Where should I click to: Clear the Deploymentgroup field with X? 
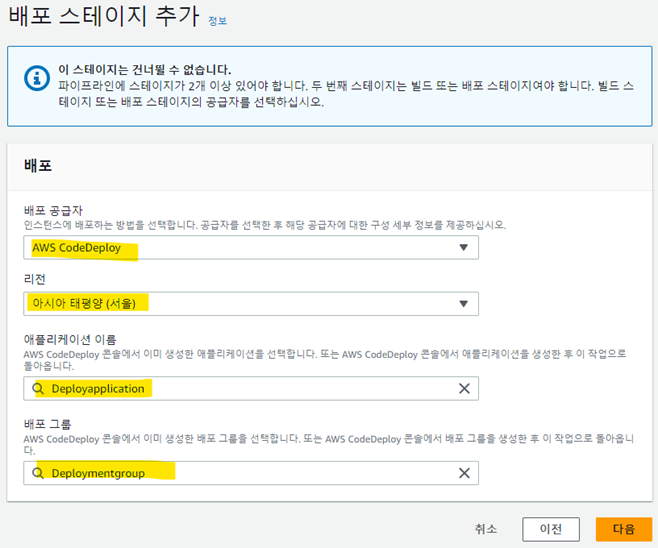[464, 473]
